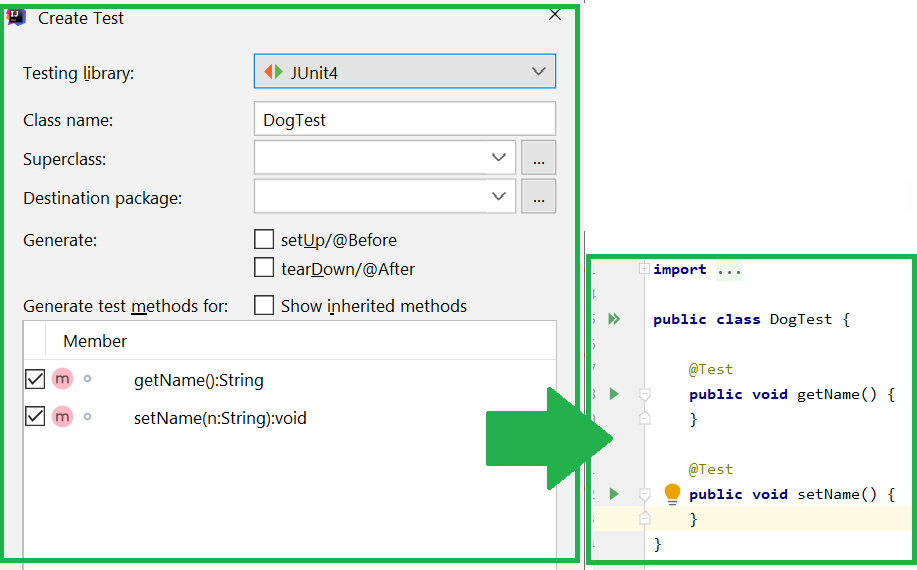Click the IntelliJ icon in the dialog title

tap(15, 17)
